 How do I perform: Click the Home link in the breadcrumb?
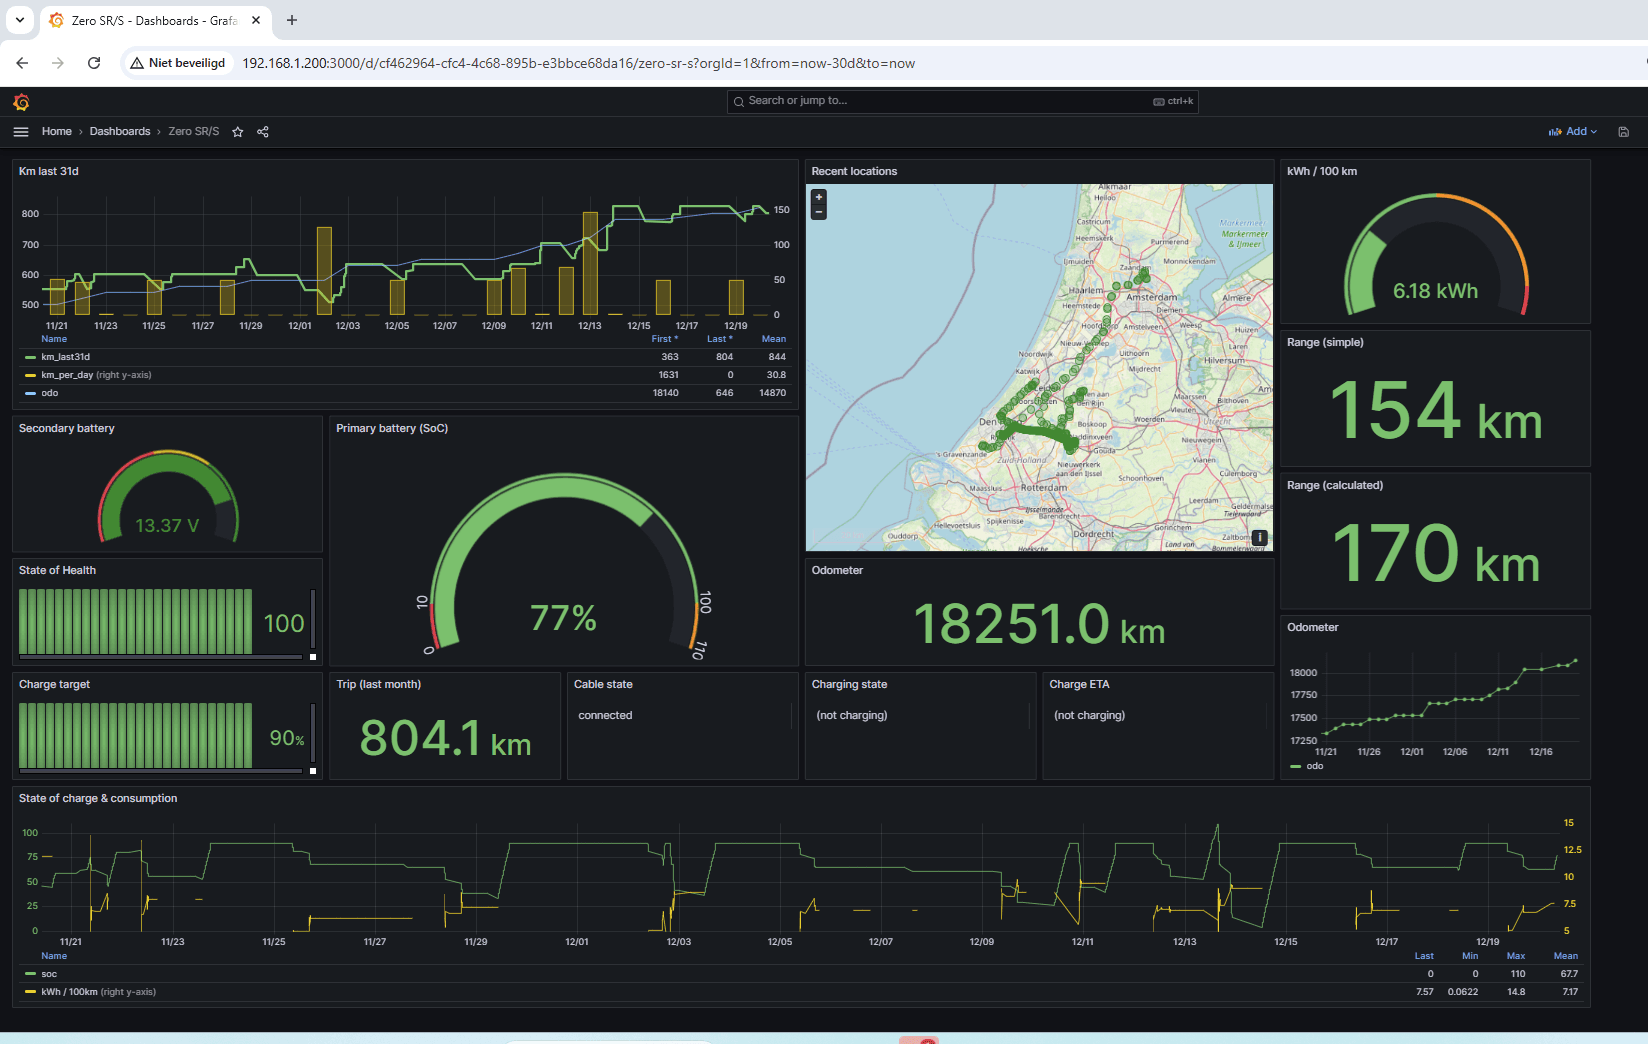(56, 131)
